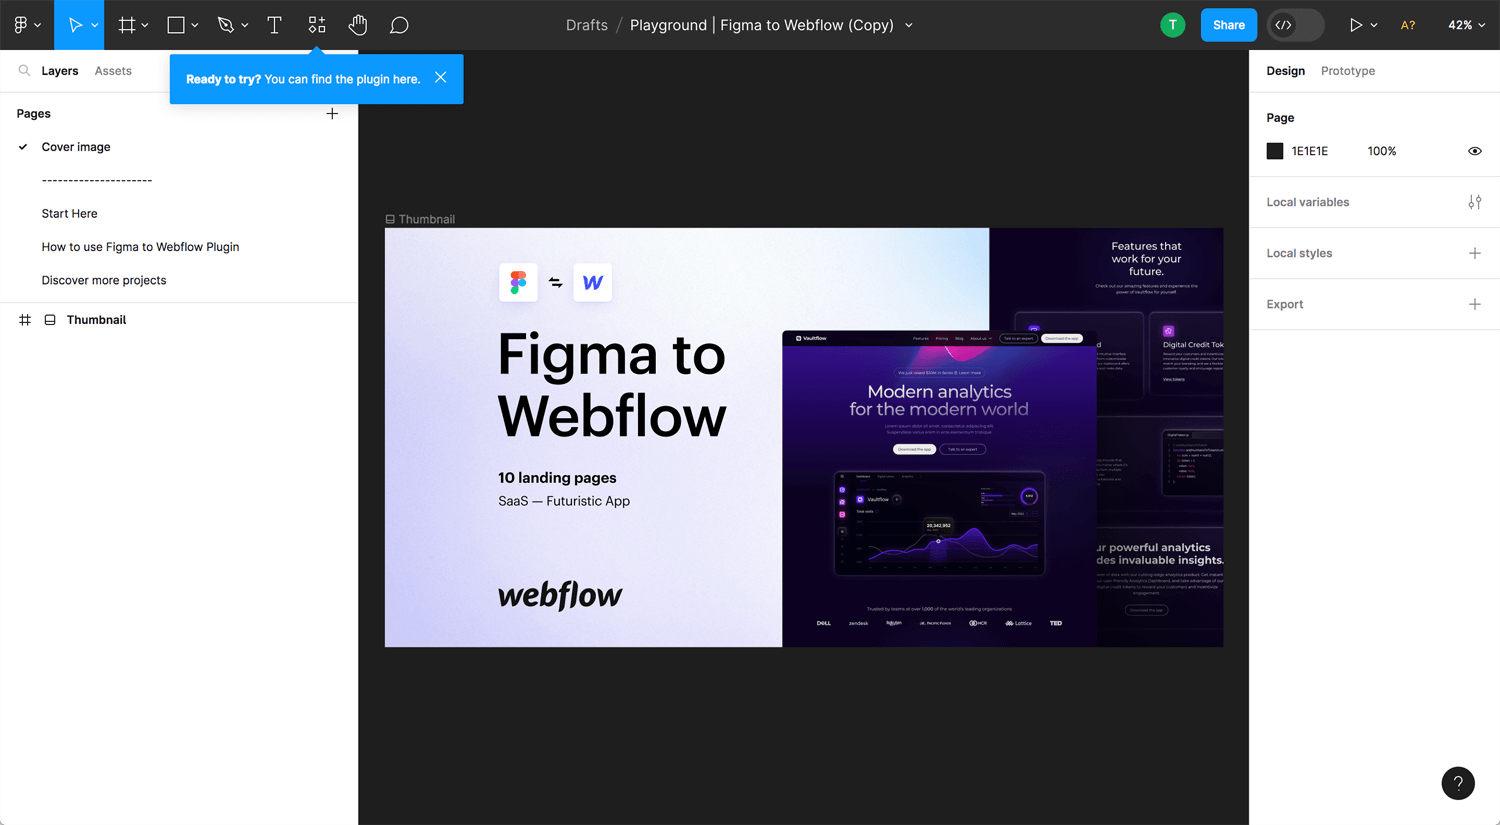This screenshot has width=1500, height=825.
Task: Select the Text tool
Action: click(274, 25)
